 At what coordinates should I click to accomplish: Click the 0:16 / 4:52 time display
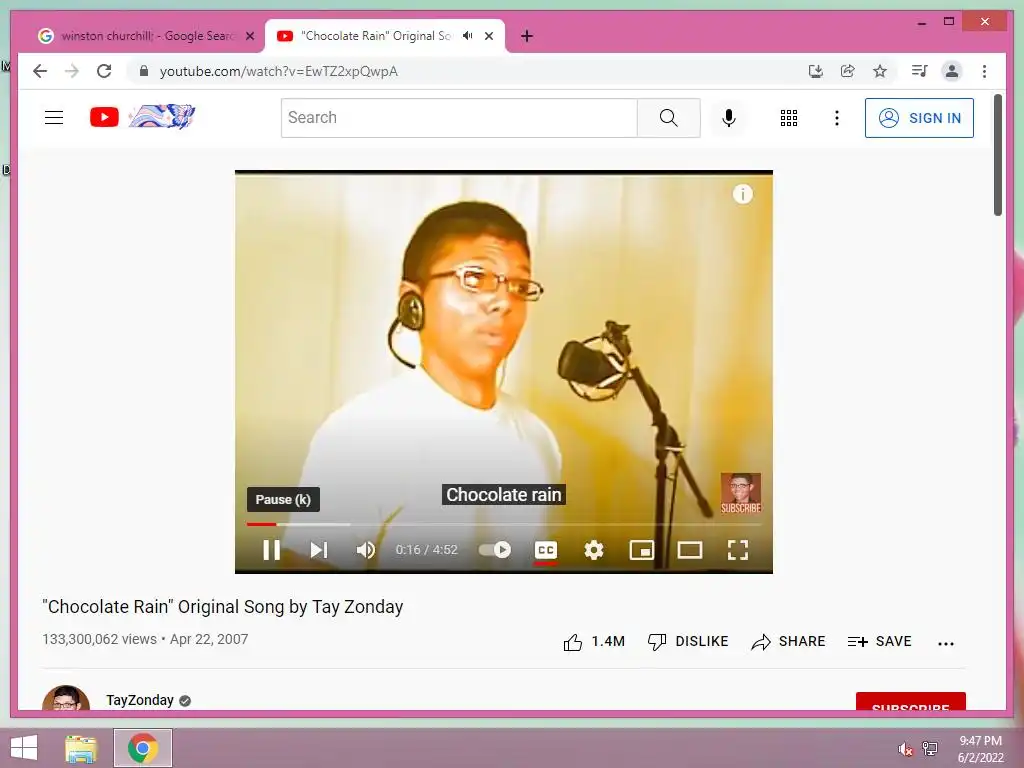(426, 550)
